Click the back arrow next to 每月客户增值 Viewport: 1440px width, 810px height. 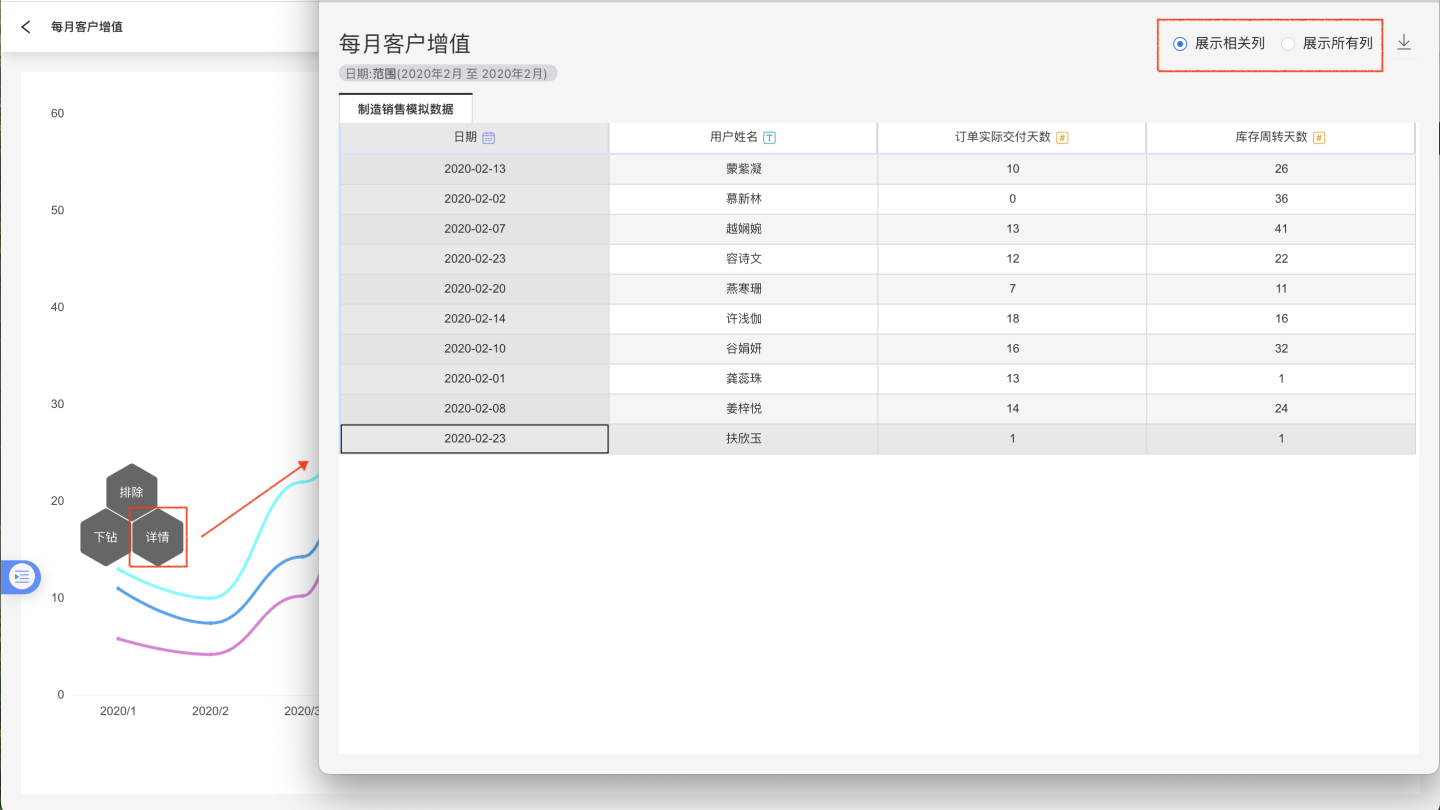coord(26,27)
